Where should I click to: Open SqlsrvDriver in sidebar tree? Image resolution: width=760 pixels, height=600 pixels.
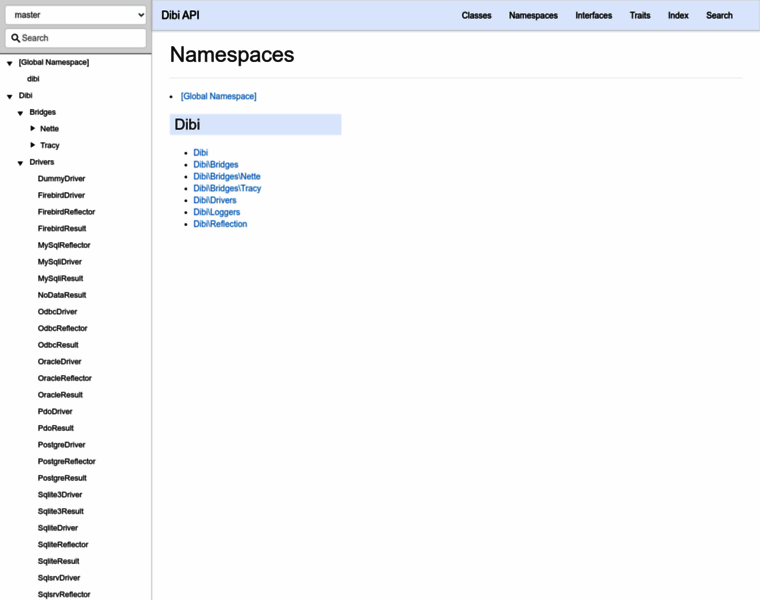(59, 578)
